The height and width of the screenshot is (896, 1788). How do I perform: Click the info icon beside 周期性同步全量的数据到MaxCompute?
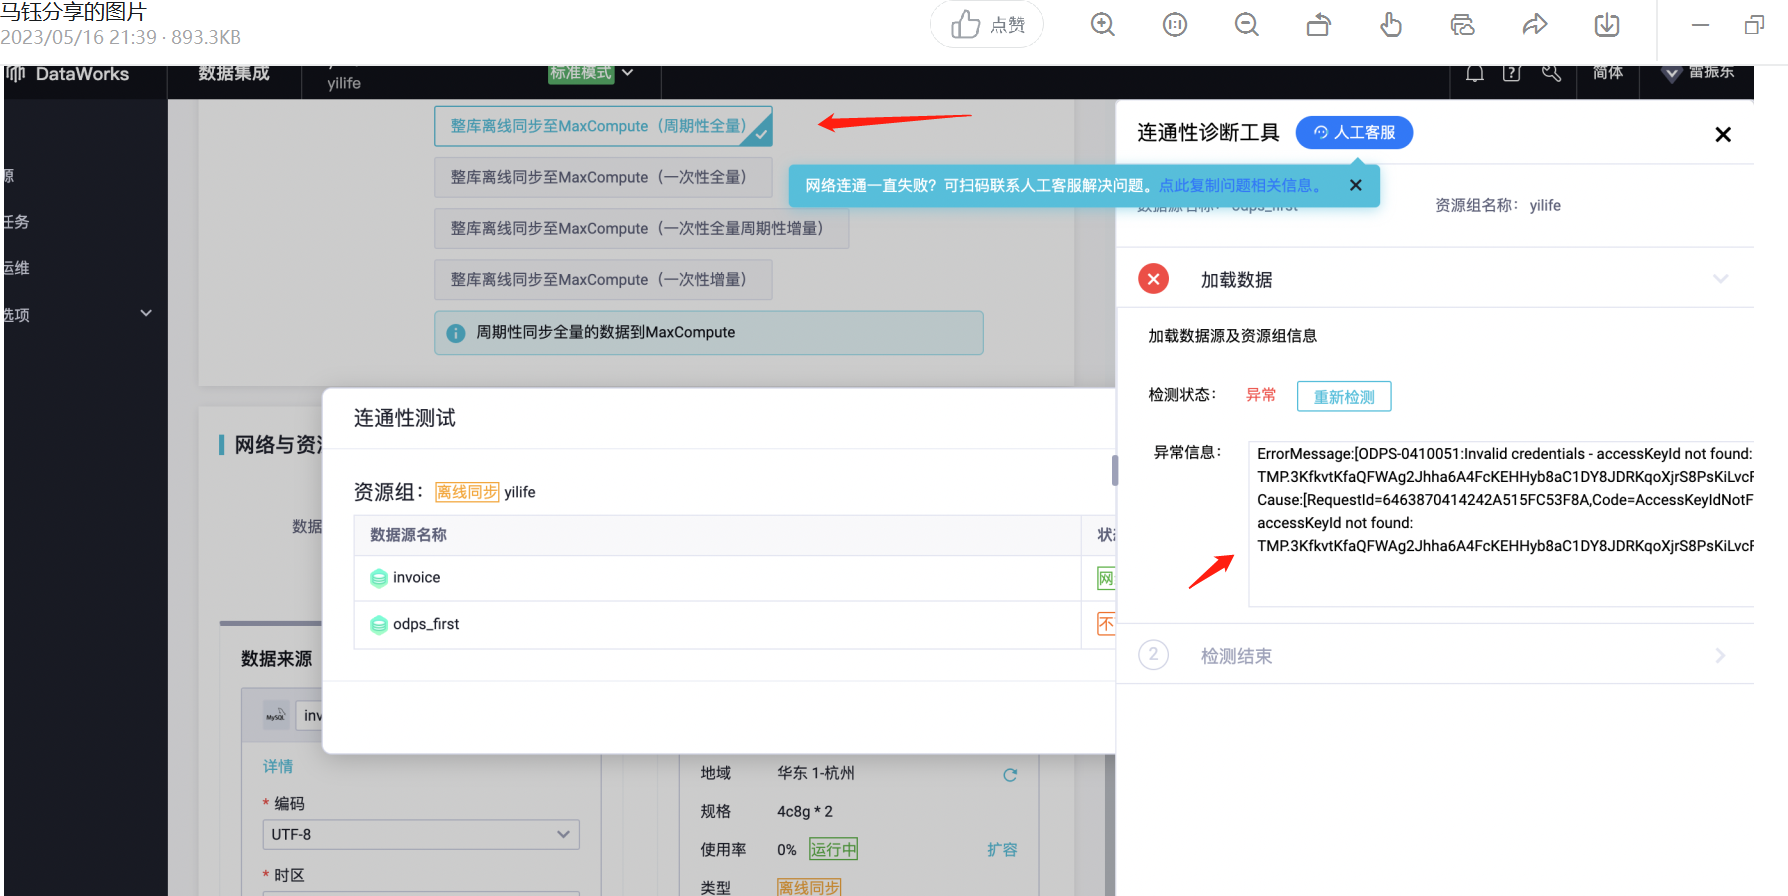456,333
